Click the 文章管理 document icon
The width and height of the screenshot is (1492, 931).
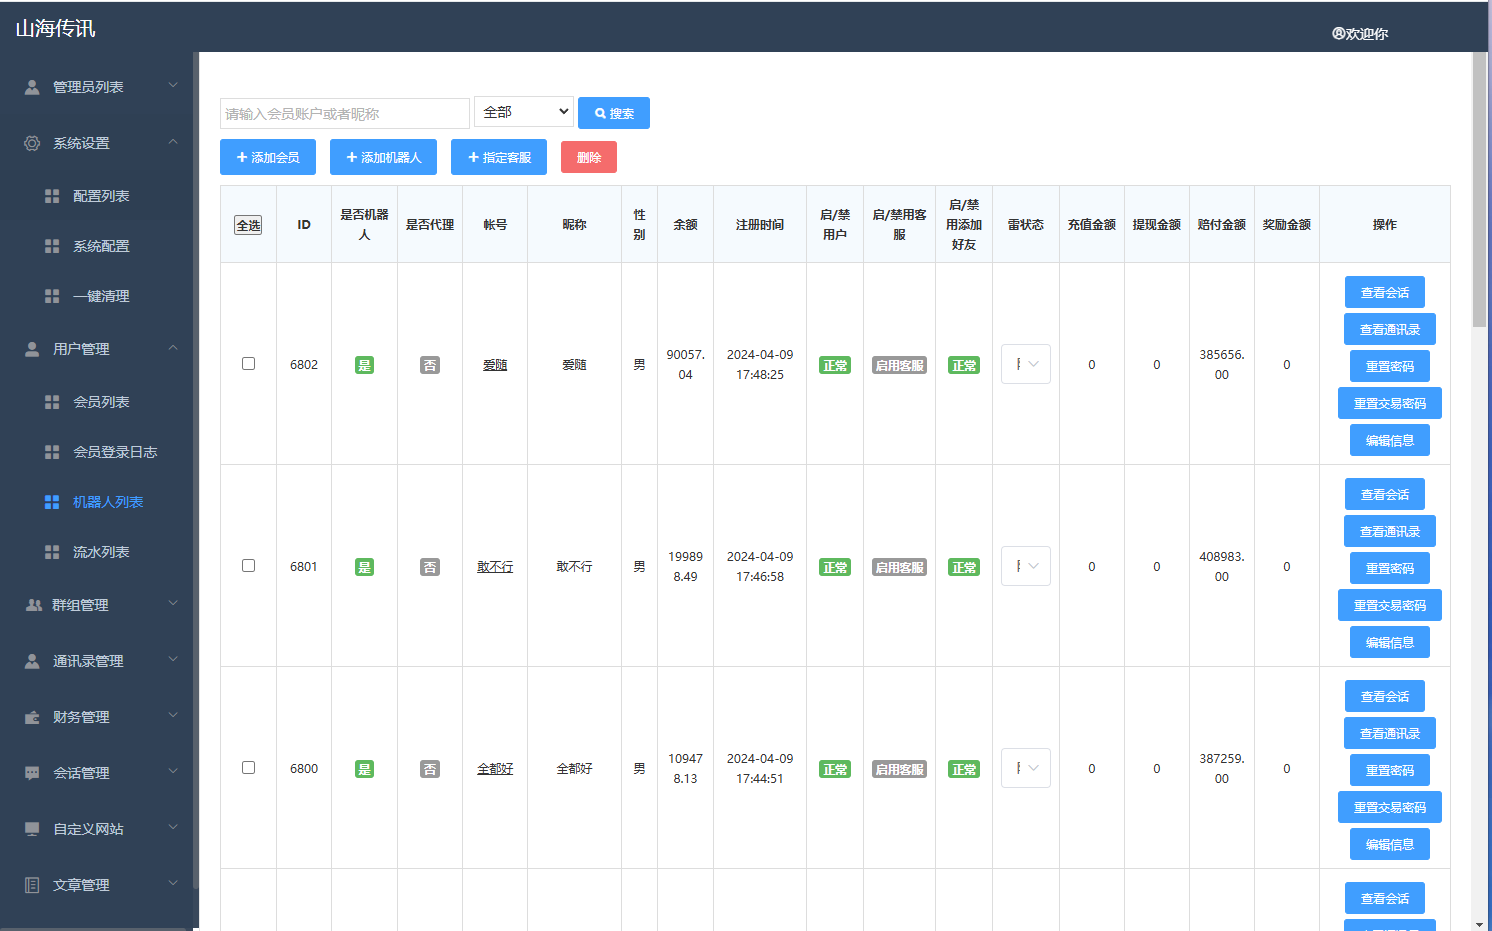pyautogui.click(x=32, y=885)
